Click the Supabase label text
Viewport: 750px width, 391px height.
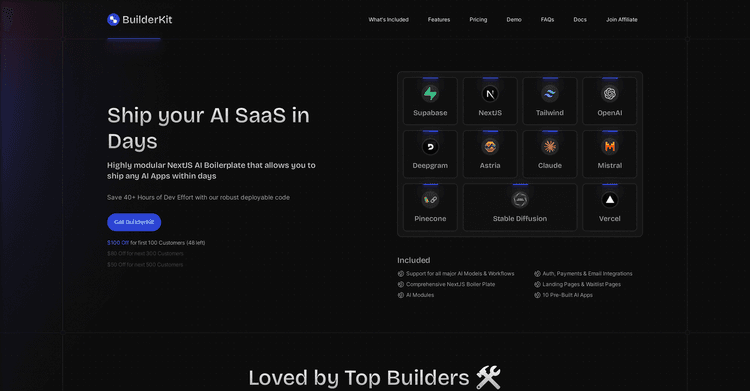[430, 113]
